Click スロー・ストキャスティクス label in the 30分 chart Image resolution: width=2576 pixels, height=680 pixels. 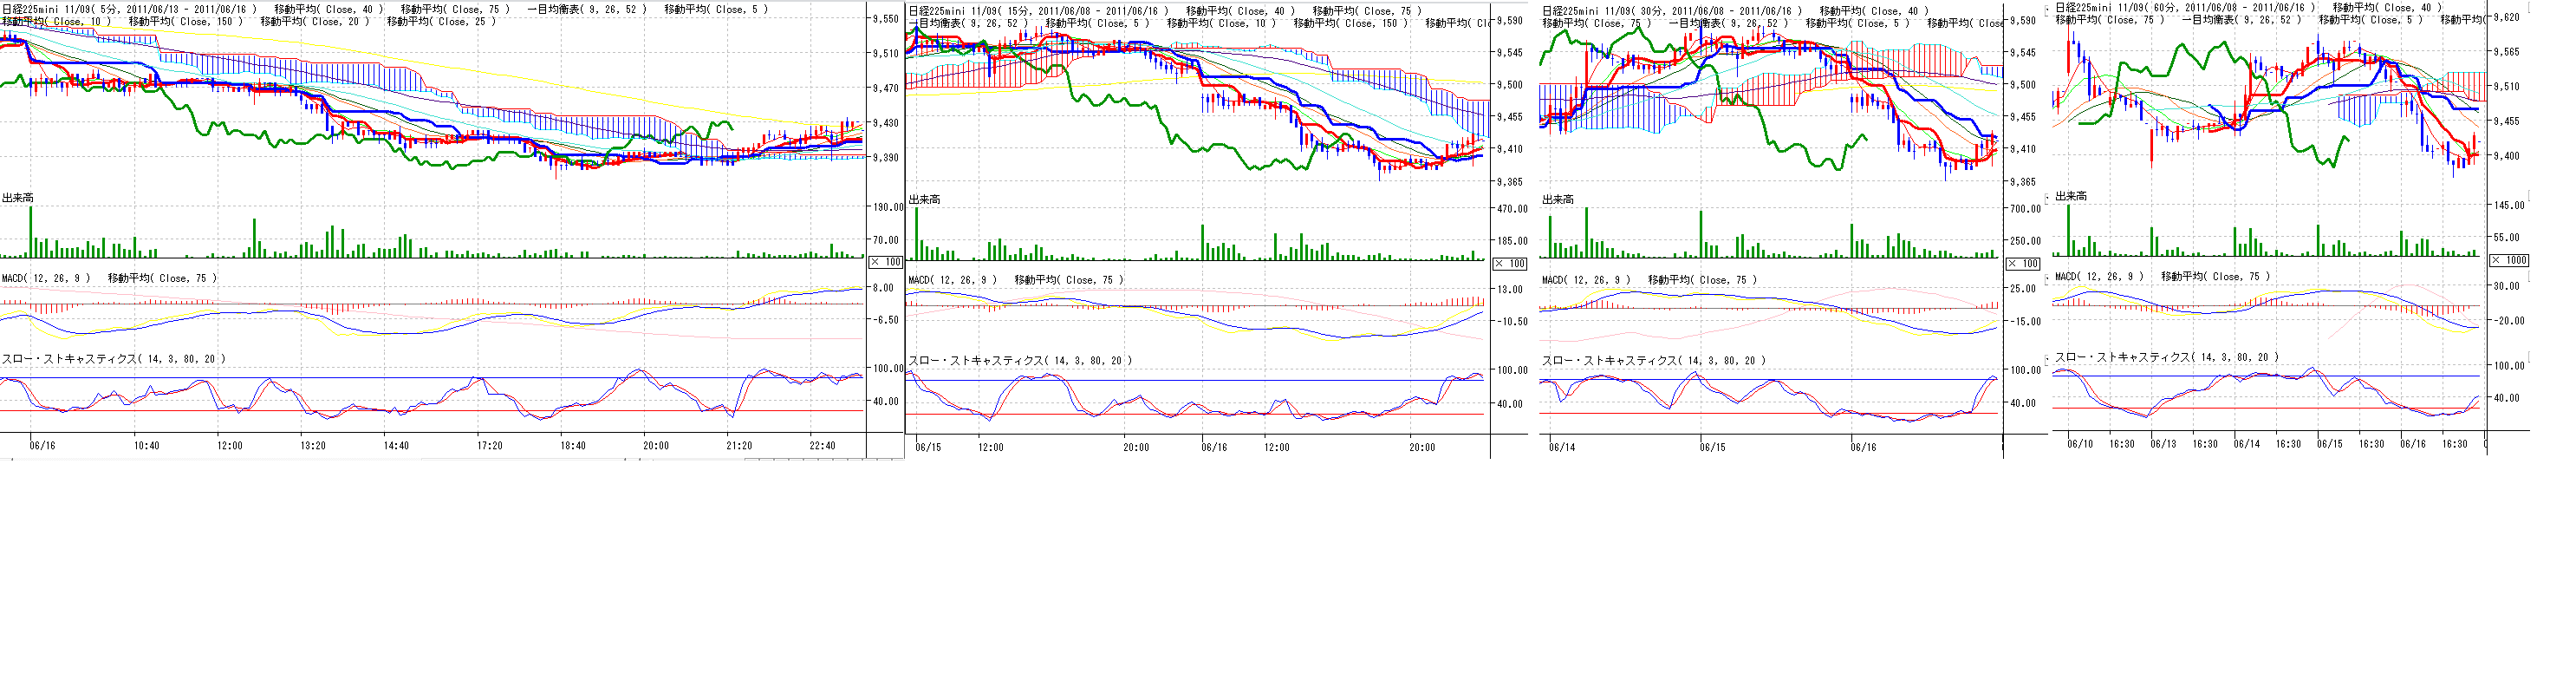point(1653,361)
